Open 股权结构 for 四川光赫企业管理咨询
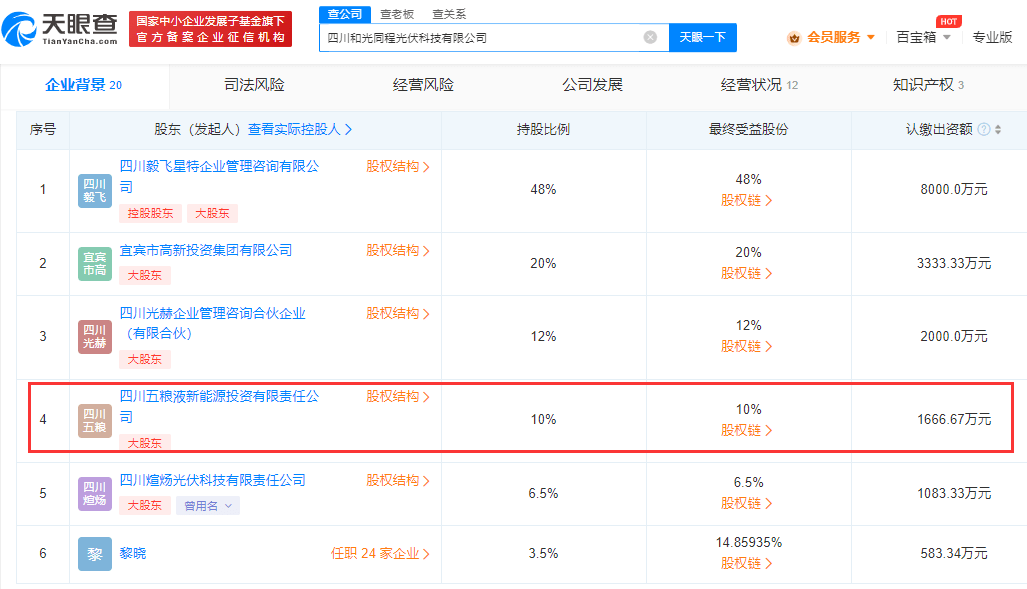 pyautogui.click(x=398, y=313)
